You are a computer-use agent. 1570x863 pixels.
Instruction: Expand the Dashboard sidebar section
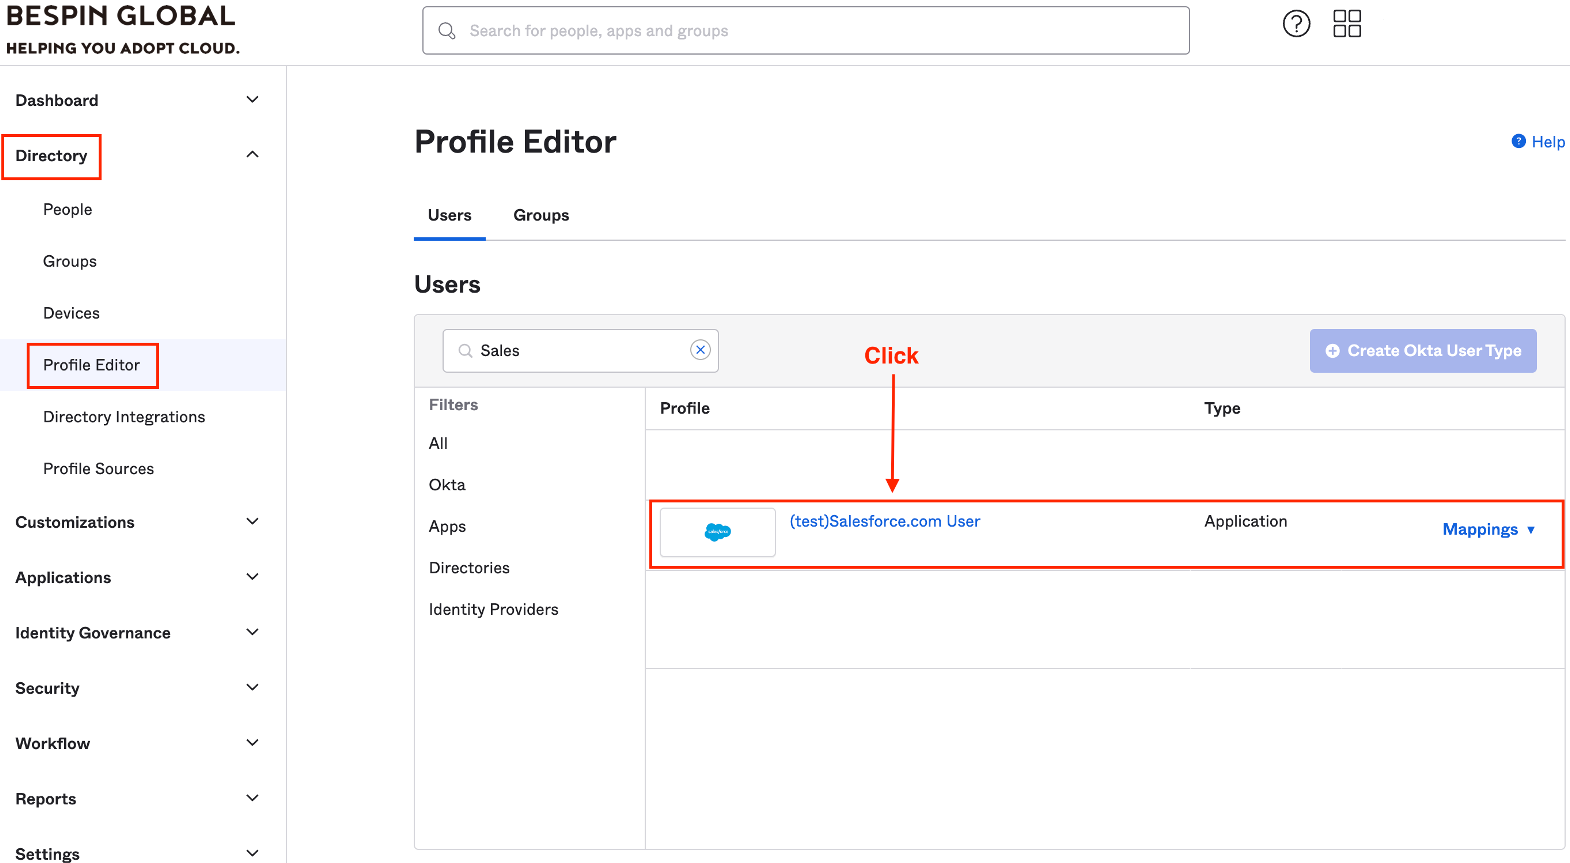click(x=252, y=100)
